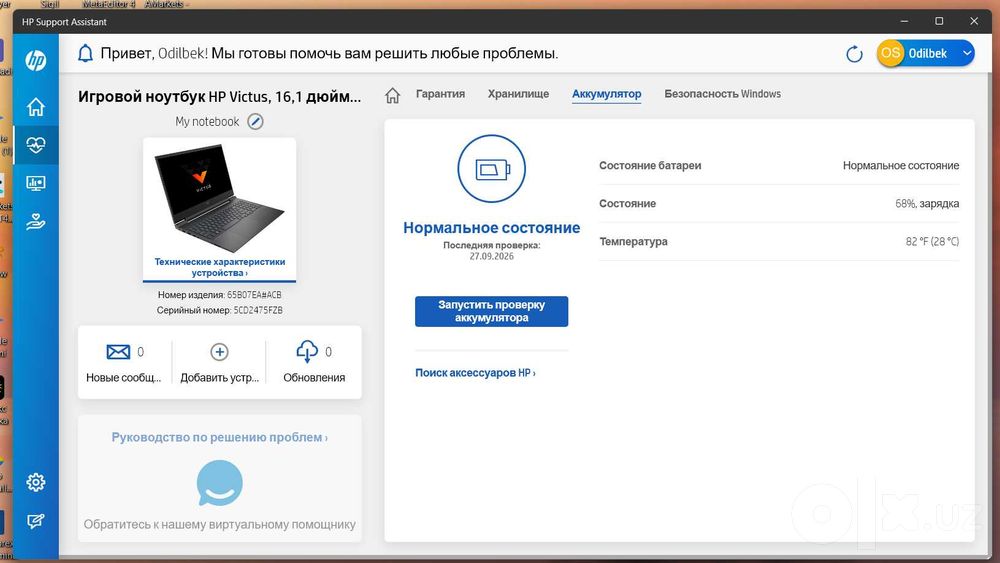Open the Home icon in left sidebar
Viewport: 1000px width, 563px height.
36,106
